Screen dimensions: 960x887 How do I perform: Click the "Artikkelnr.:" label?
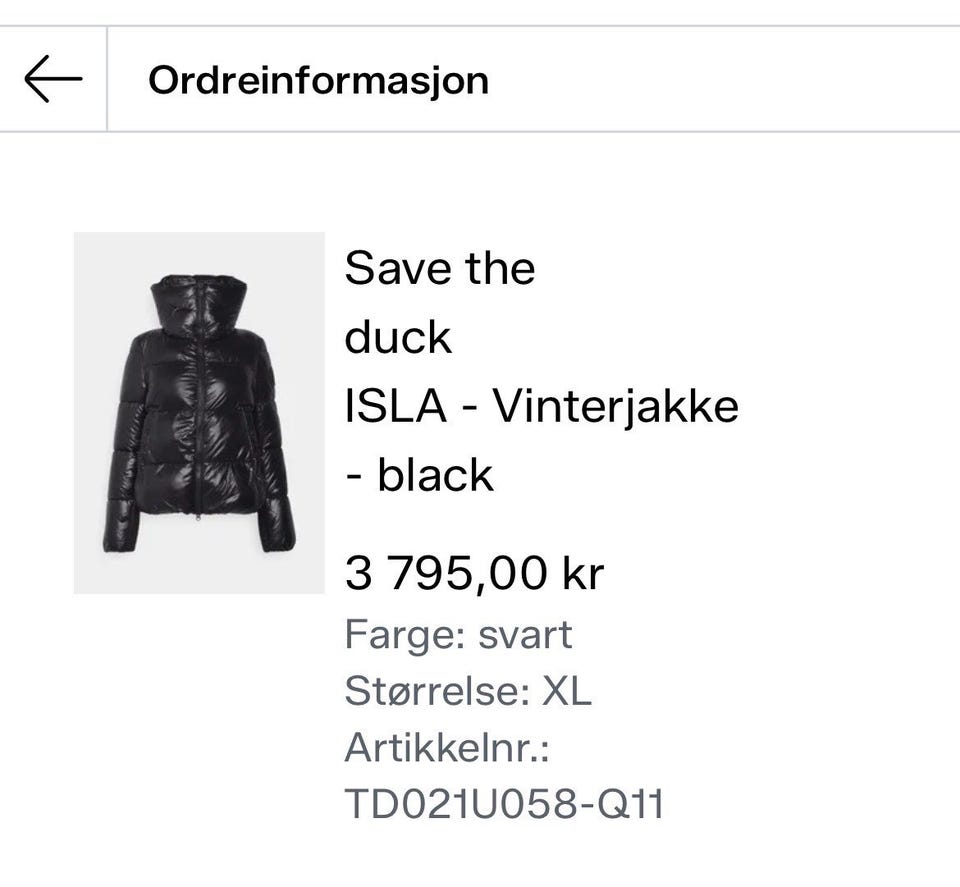tap(447, 748)
